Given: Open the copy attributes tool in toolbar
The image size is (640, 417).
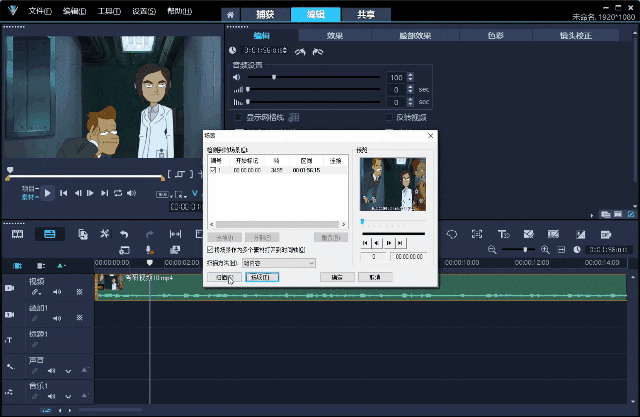Looking at the screenshot, I should [x=83, y=234].
